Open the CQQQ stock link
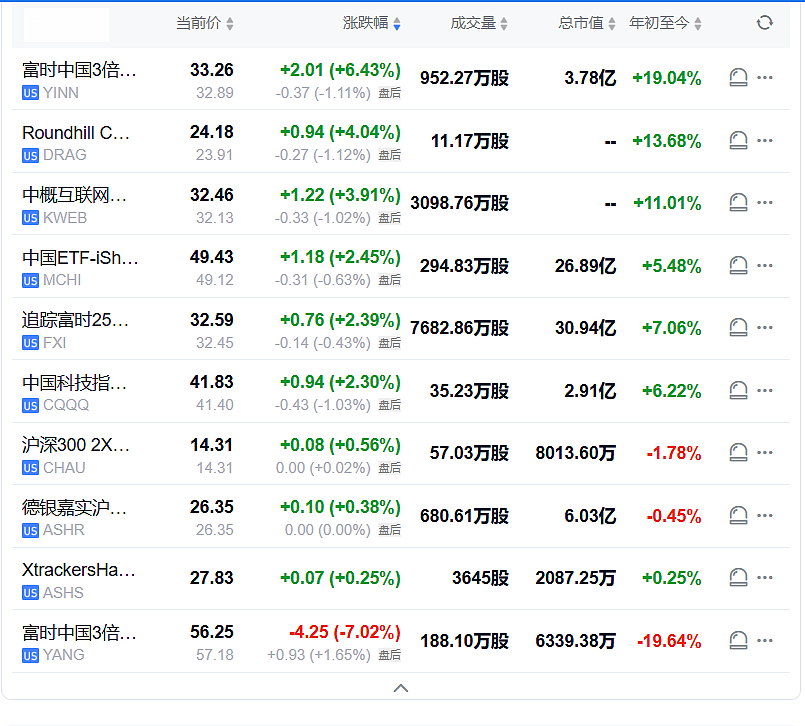805x726 pixels. click(x=66, y=405)
